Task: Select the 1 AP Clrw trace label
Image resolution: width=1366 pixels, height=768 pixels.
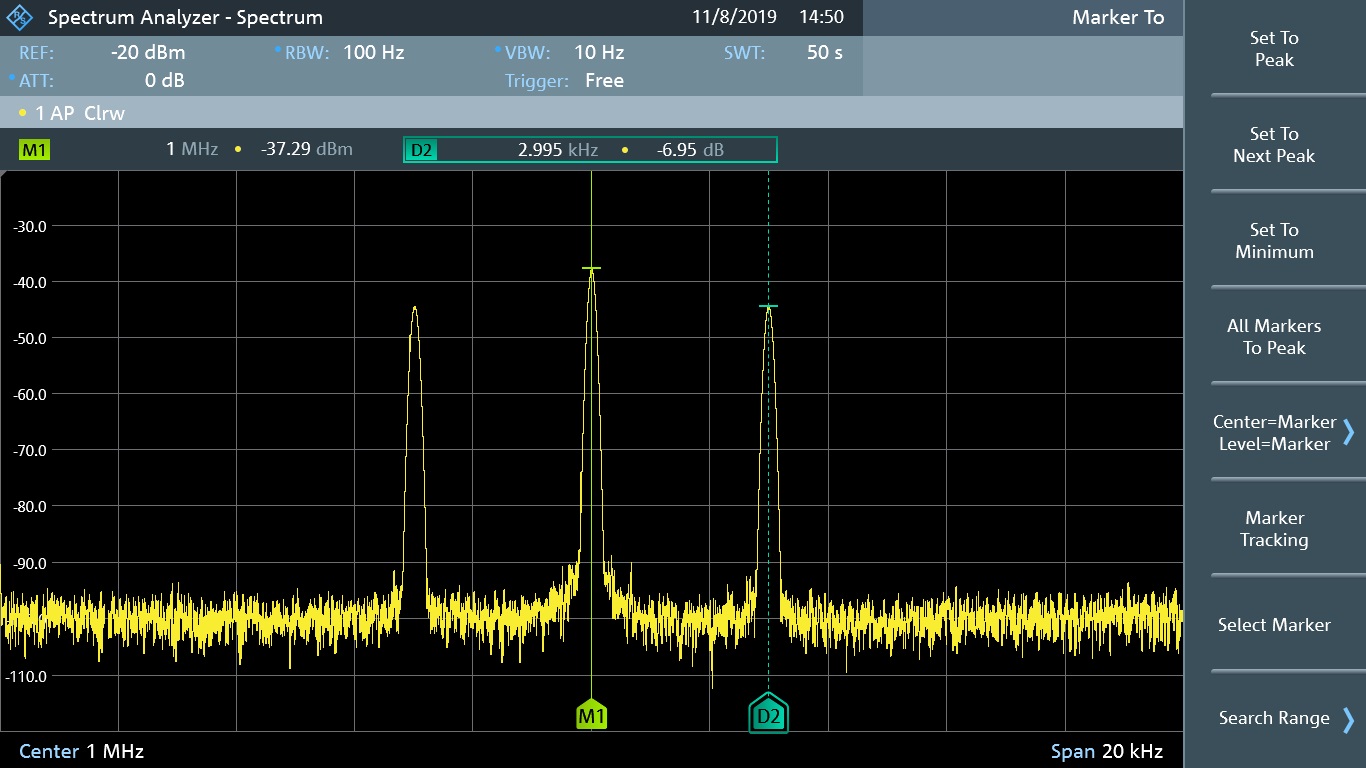Action: point(80,113)
